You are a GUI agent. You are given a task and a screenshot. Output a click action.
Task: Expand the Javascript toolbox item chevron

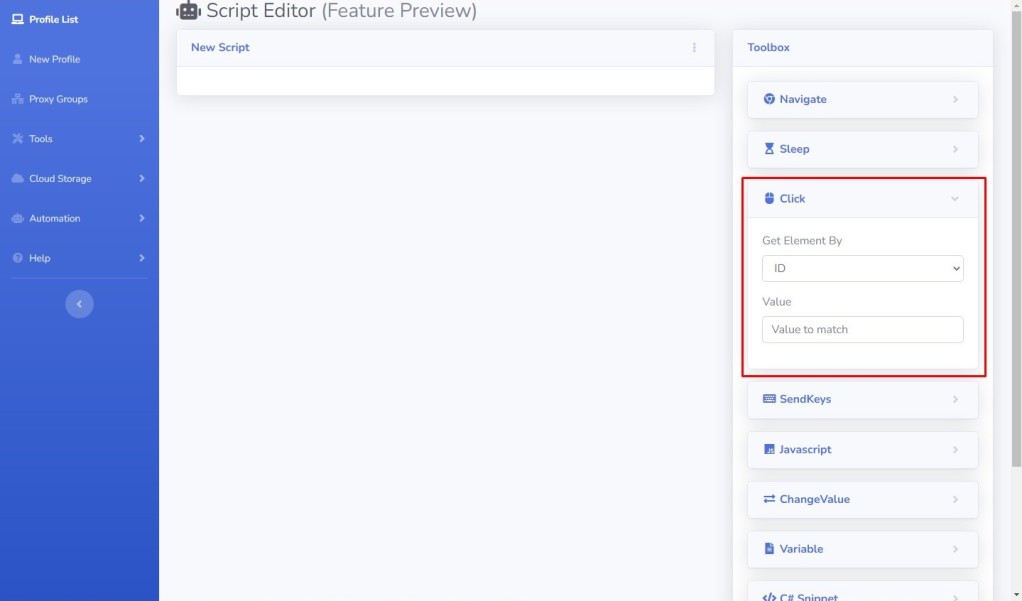pyautogui.click(x=955, y=449)
